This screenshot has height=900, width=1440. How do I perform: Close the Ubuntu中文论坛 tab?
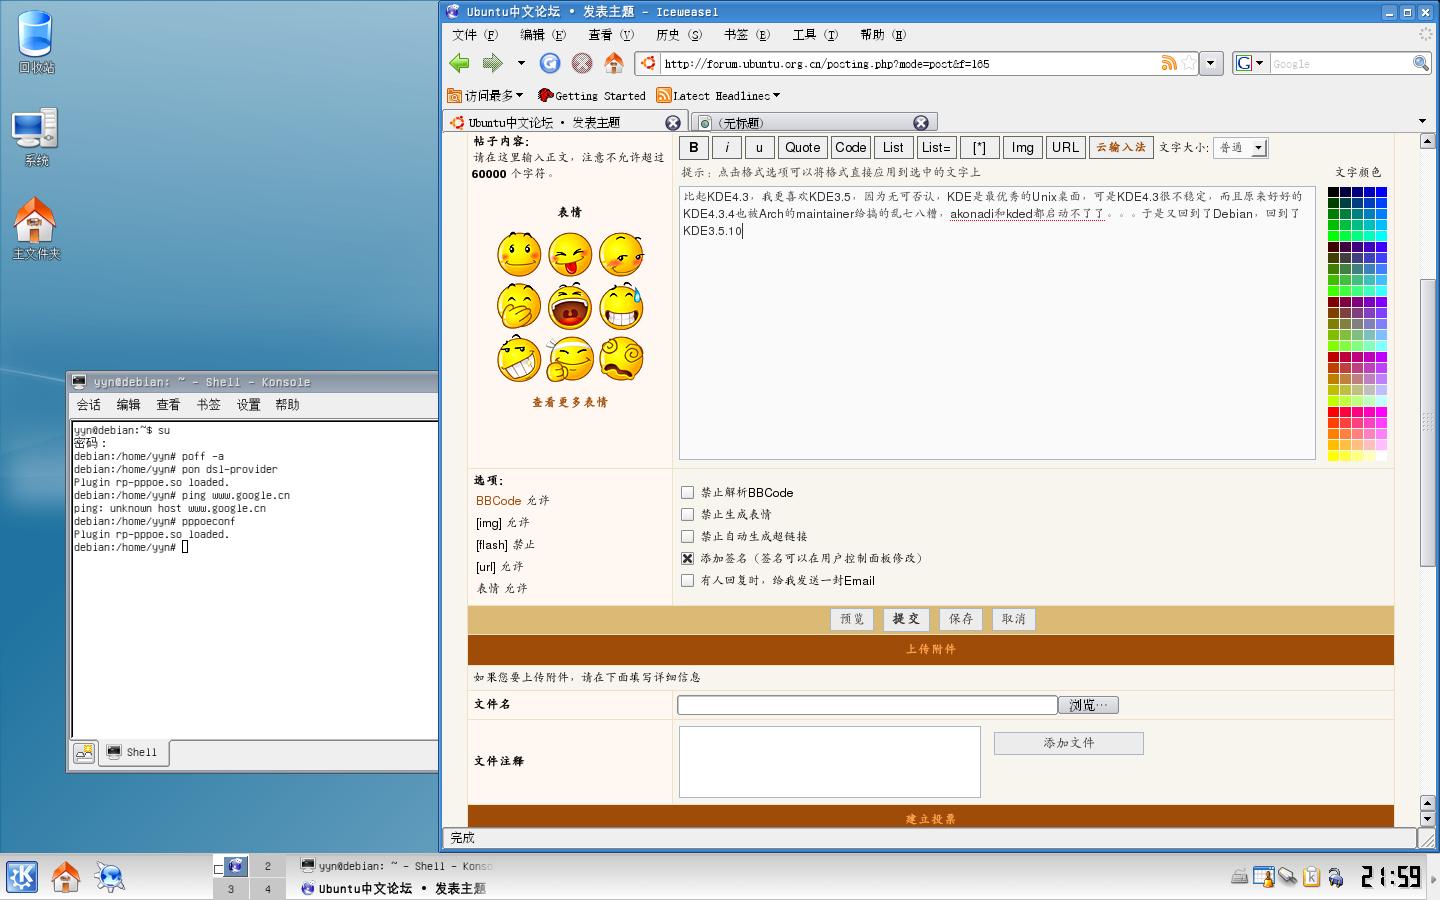pyautogui.click(x=673, y=122)
